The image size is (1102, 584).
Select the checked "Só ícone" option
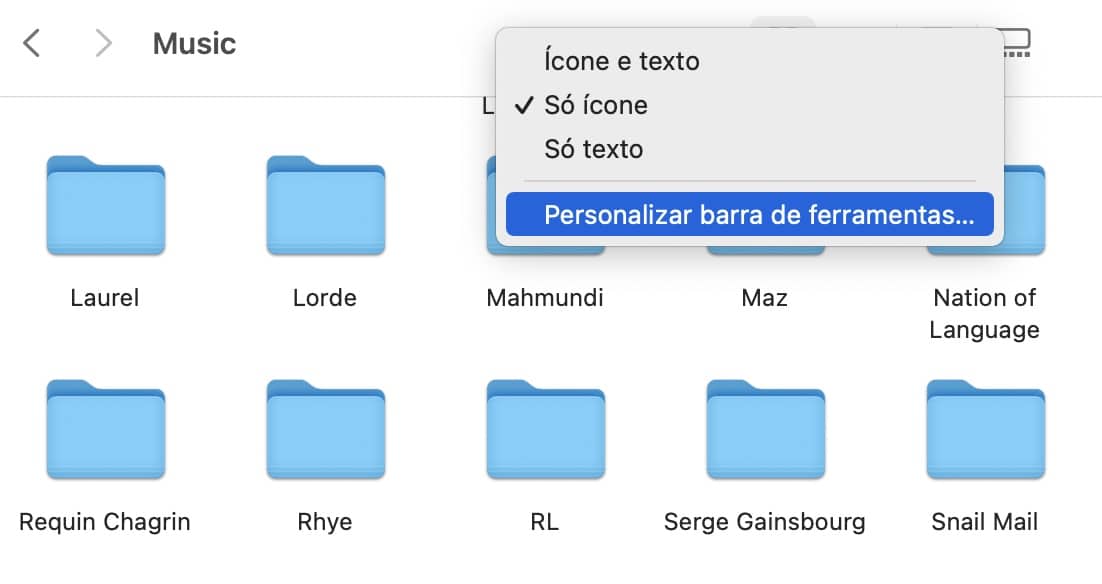click(595, 105)
